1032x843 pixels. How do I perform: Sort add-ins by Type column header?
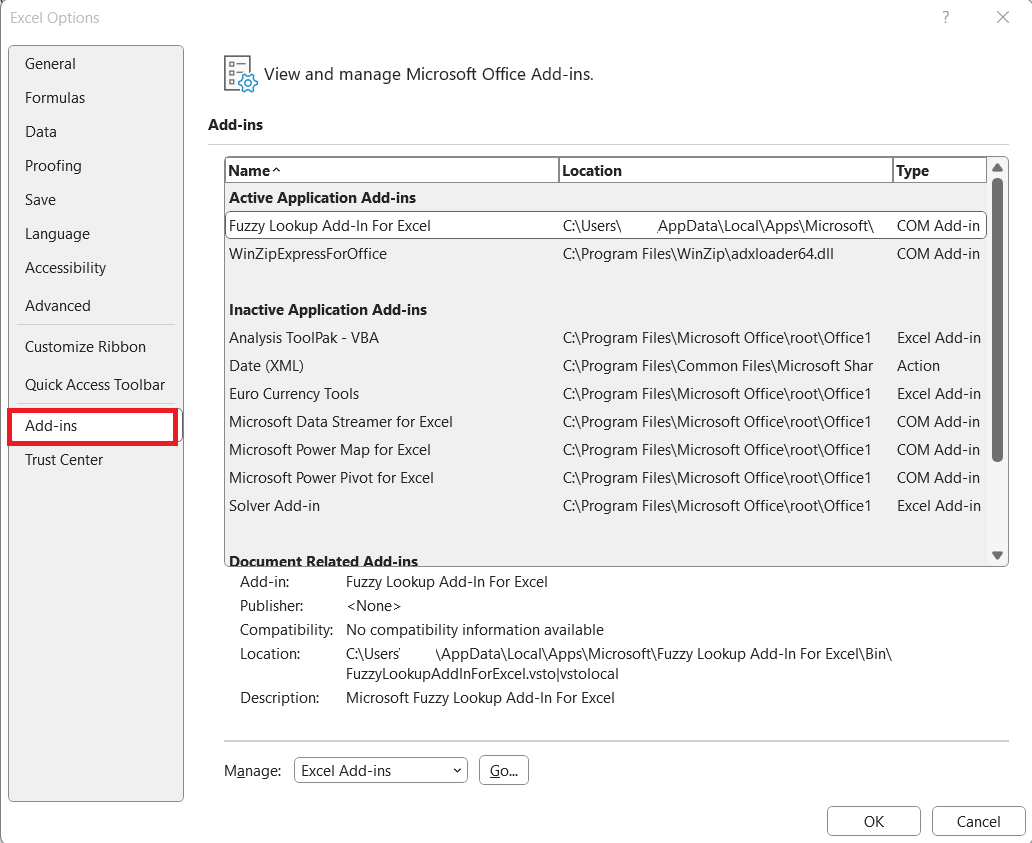pyautogui.click(x=940, y=170)
